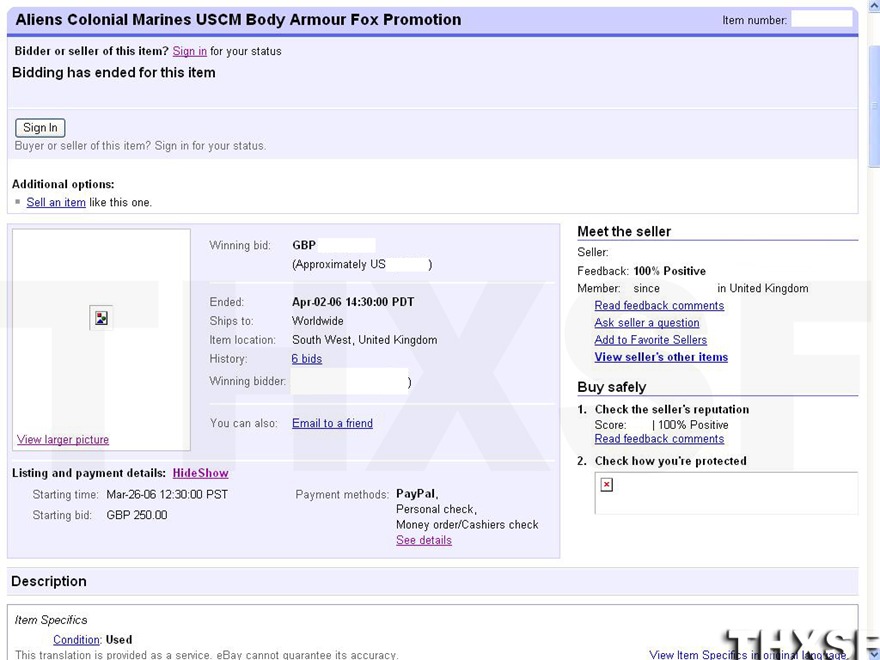Viewport: 880px width, 660px height.
Task: Click 'Email to a friend' link
Action: [x=332, y=423]
